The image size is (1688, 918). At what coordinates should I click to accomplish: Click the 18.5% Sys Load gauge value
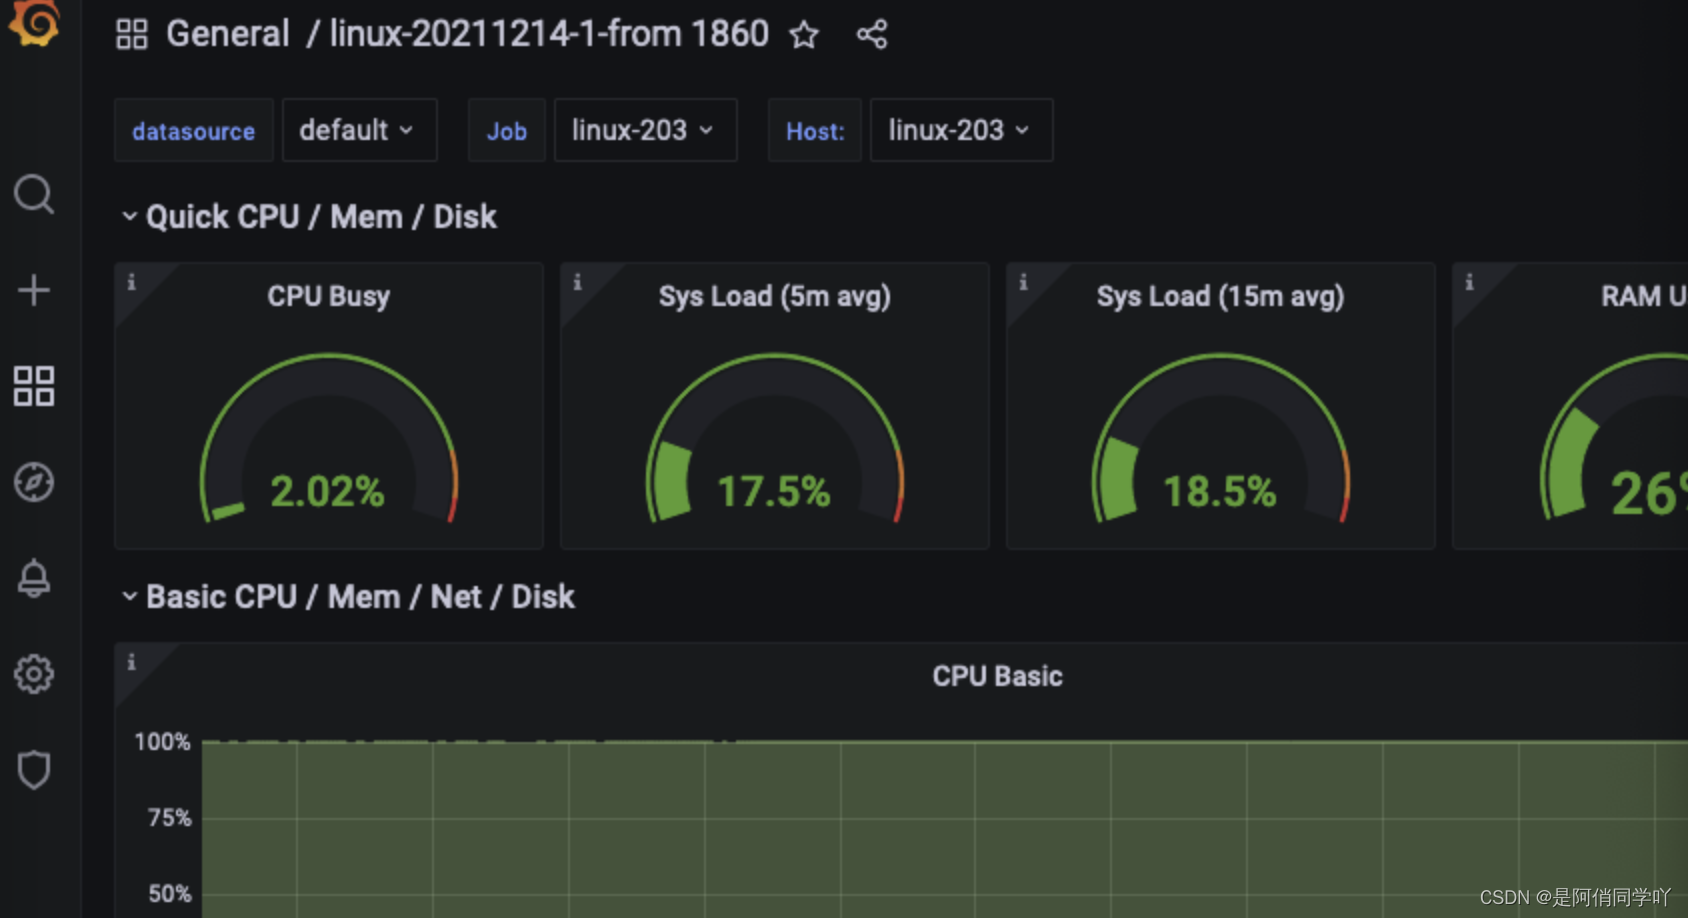click(x=1219, y=491)
